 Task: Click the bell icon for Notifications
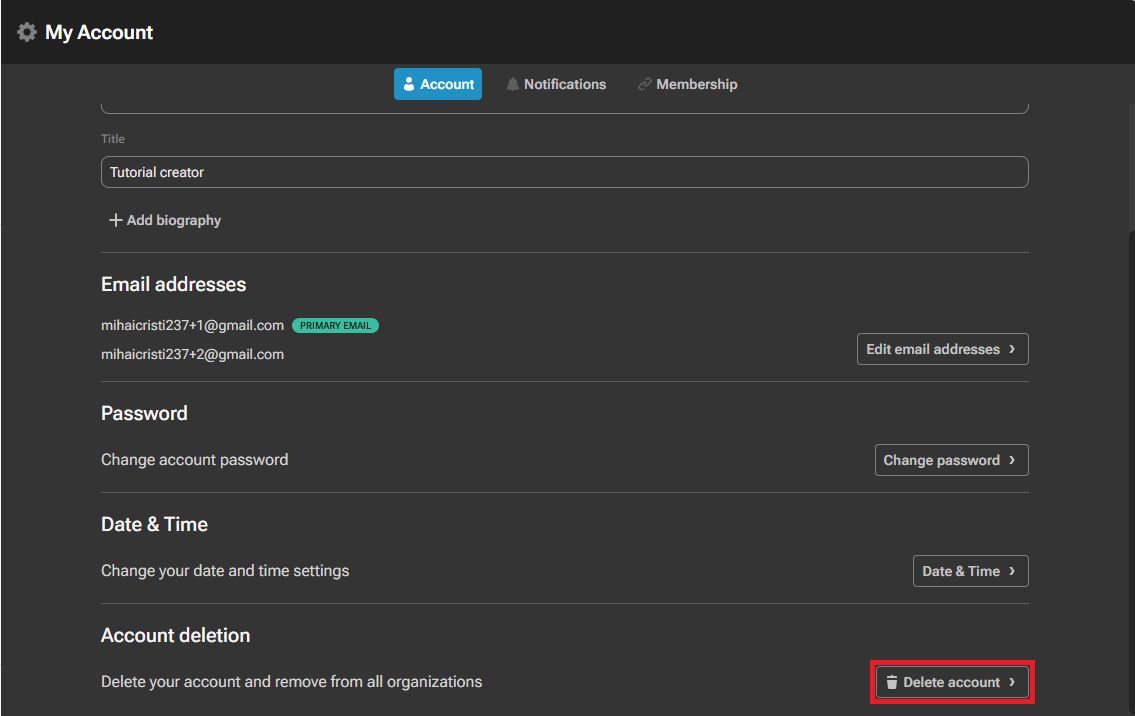coord(513,85)
